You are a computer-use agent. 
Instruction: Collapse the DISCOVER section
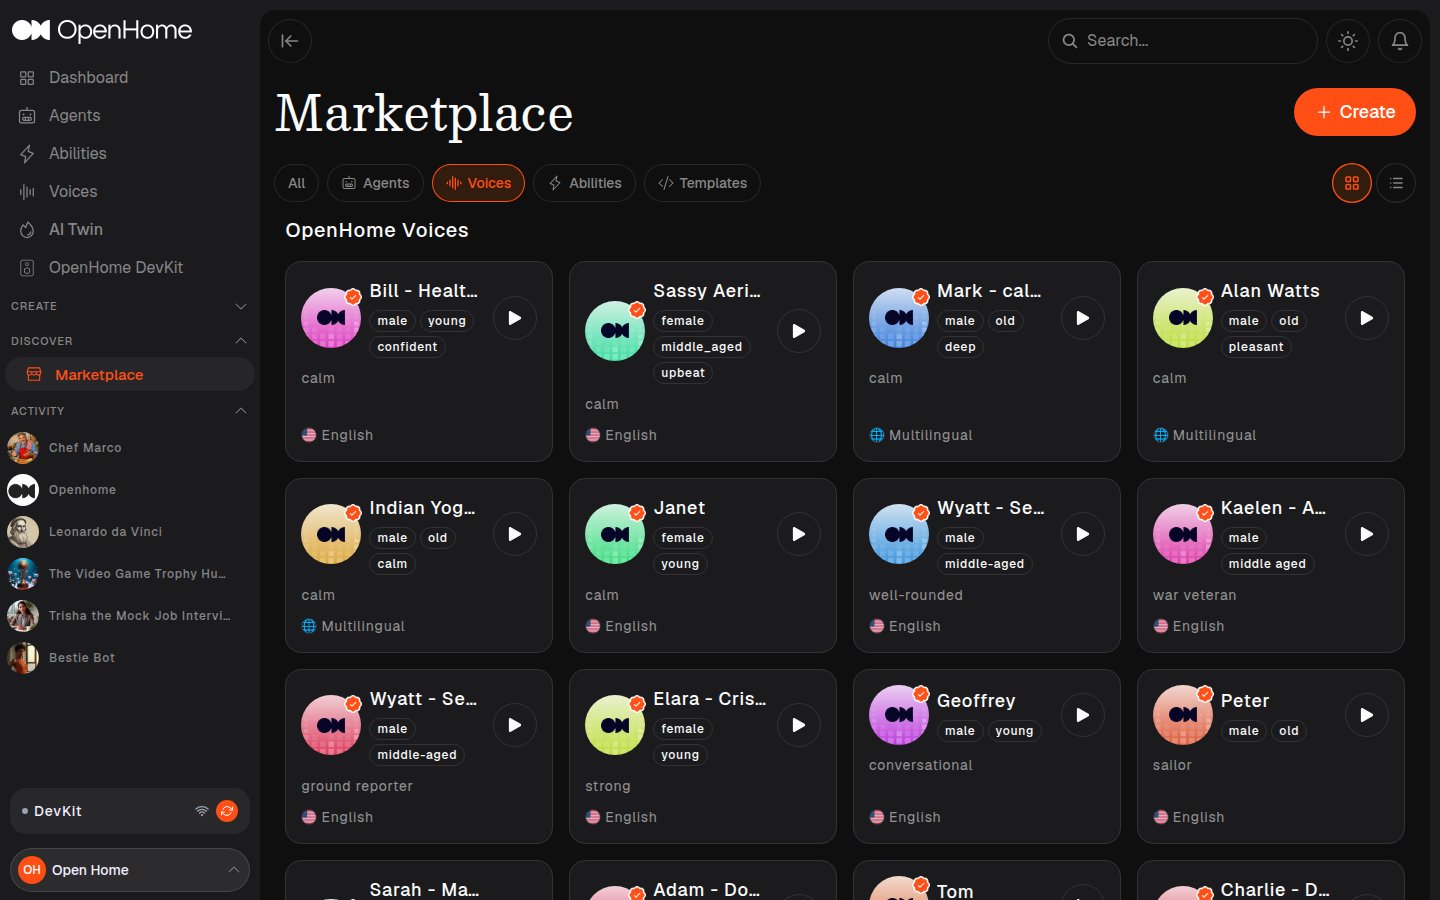(130, 341)
